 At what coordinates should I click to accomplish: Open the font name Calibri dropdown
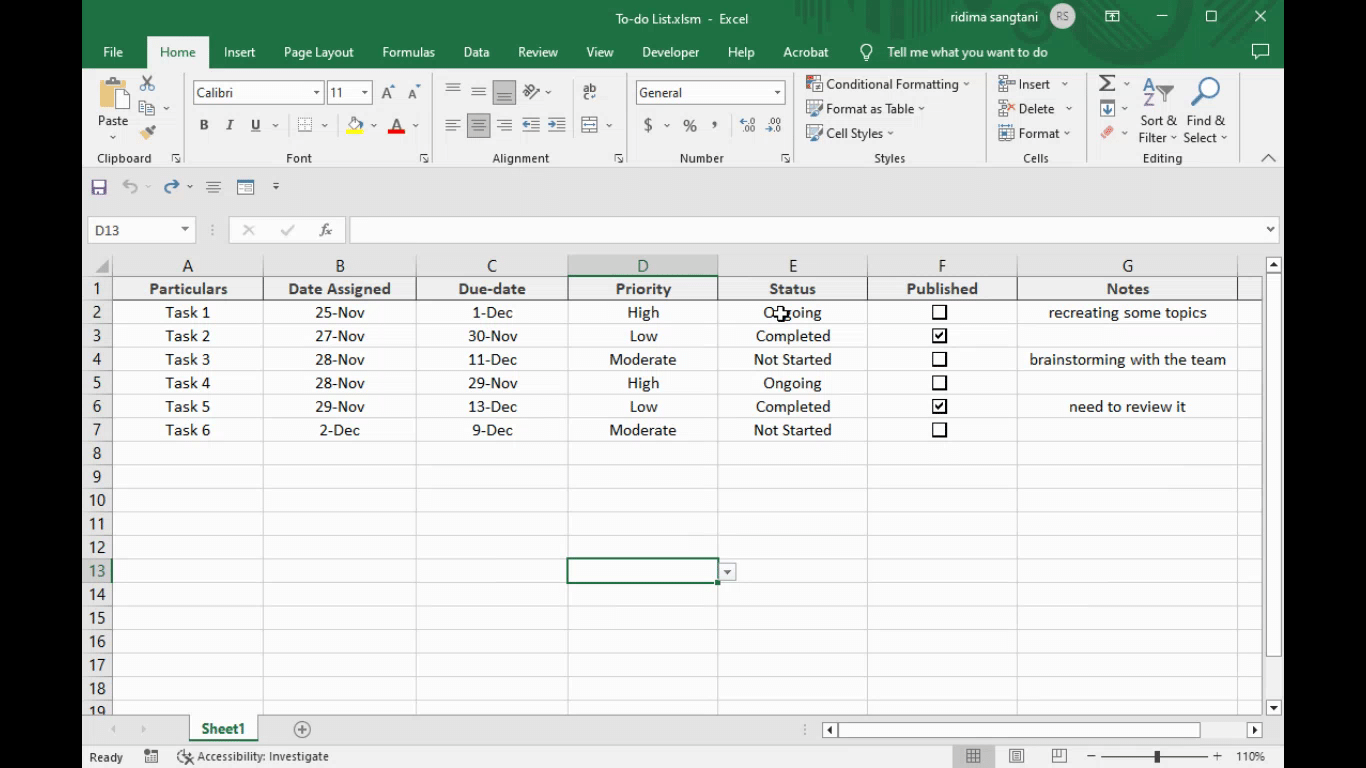tap(316, 93)
